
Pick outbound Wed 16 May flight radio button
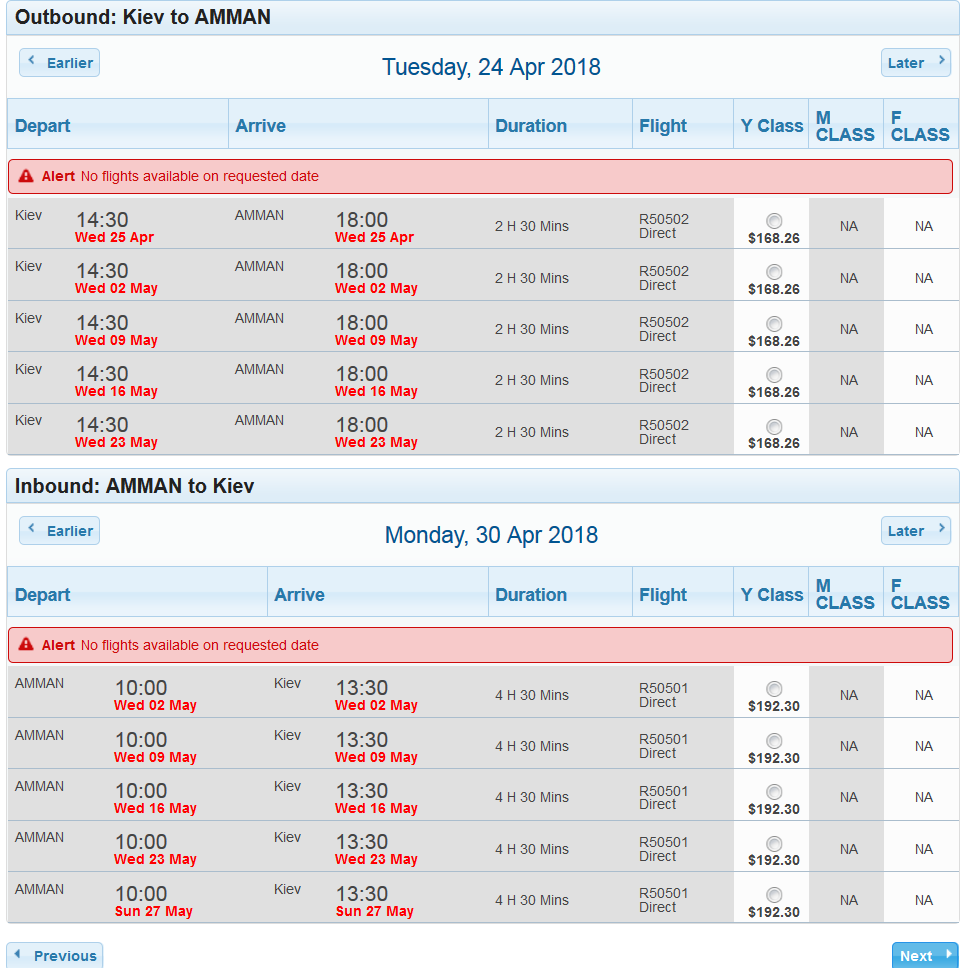click(x=774, y=375)
